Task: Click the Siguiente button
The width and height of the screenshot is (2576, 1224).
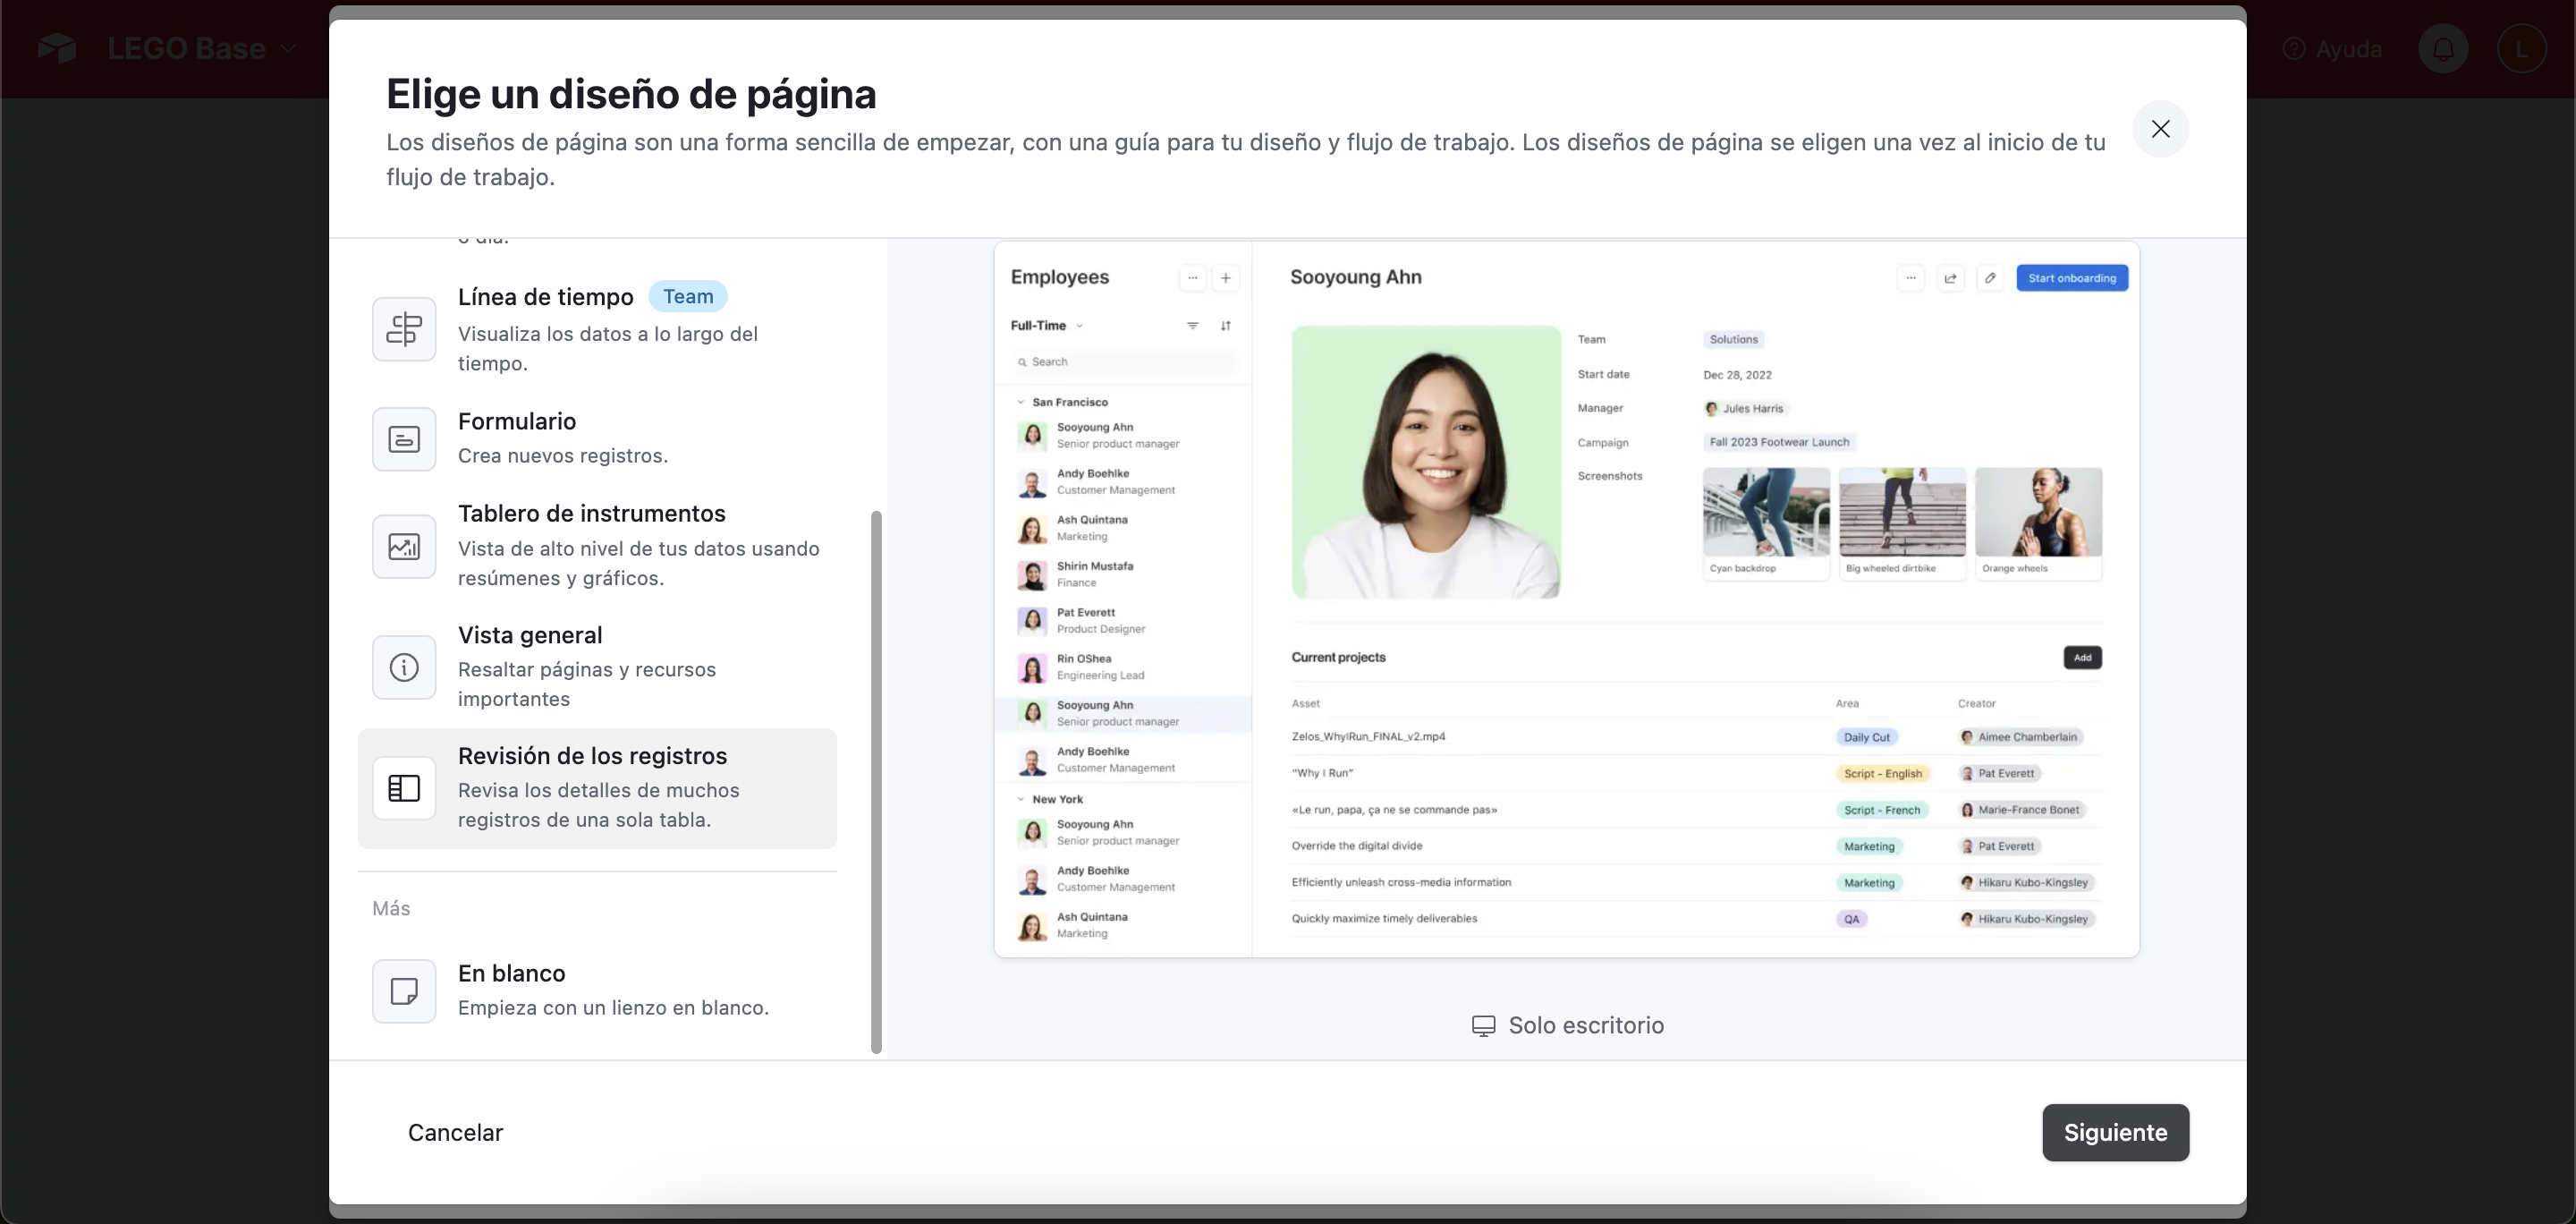Action: 2115,1132
